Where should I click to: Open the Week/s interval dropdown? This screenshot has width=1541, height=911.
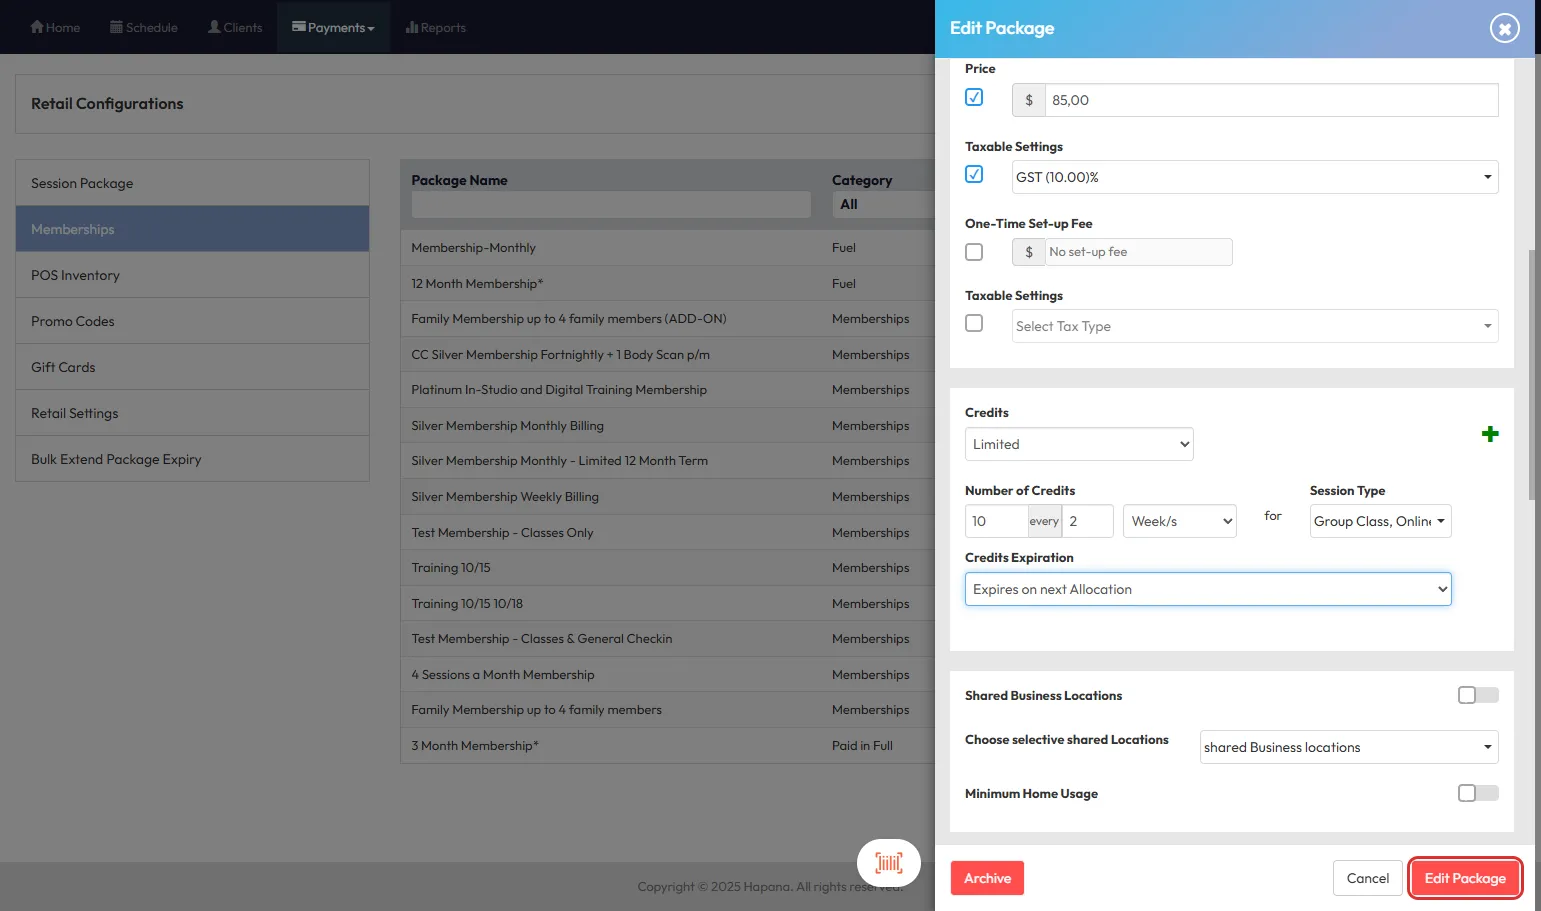click(x=1179, y=521)
